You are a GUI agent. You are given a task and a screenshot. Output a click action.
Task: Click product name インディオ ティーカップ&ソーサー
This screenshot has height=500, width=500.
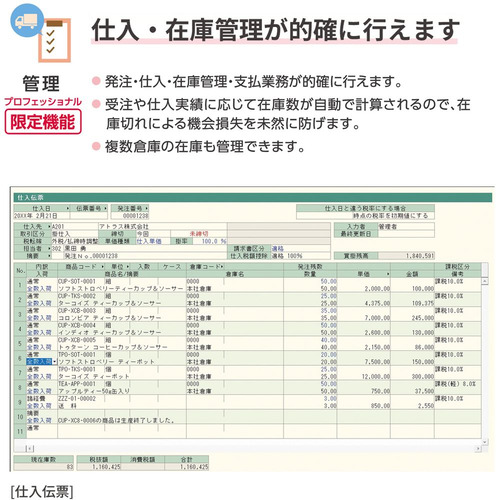coord(110,333)
